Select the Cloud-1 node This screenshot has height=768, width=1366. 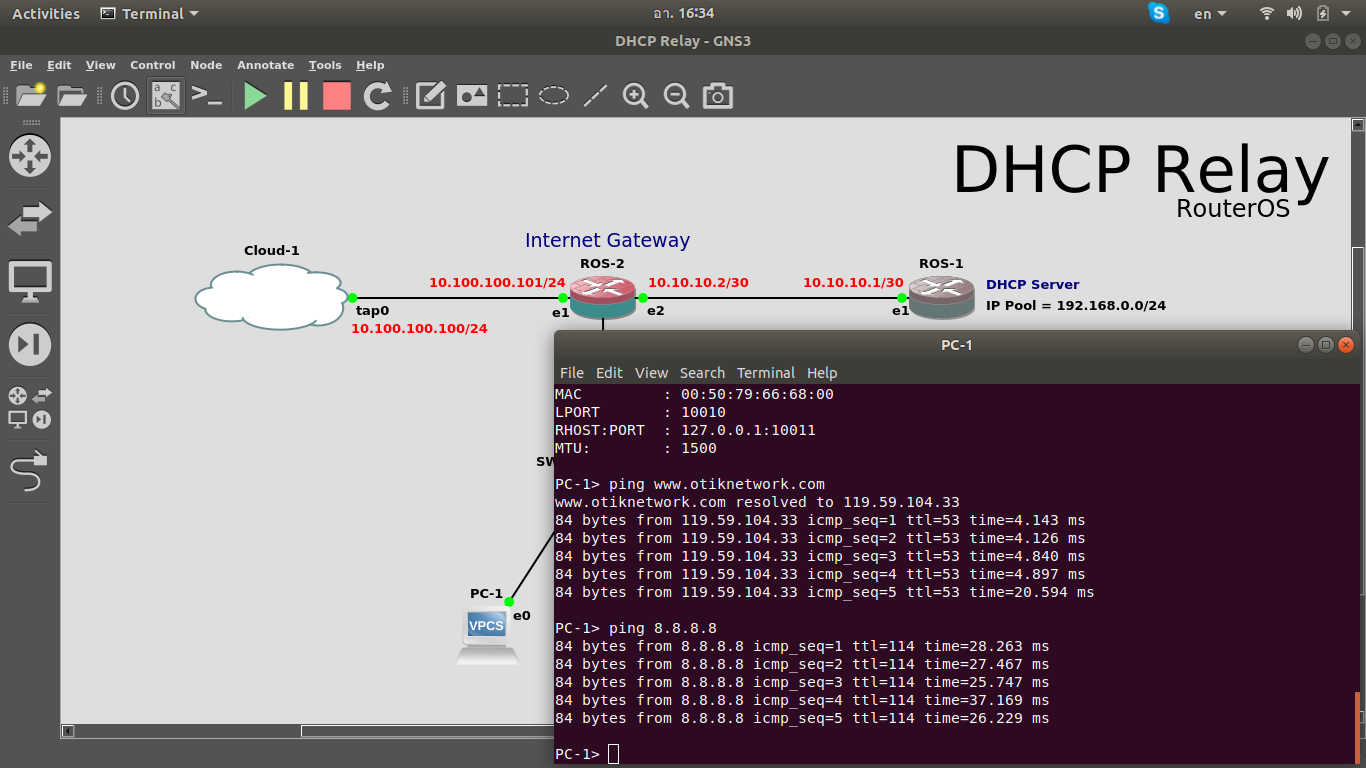272,297
